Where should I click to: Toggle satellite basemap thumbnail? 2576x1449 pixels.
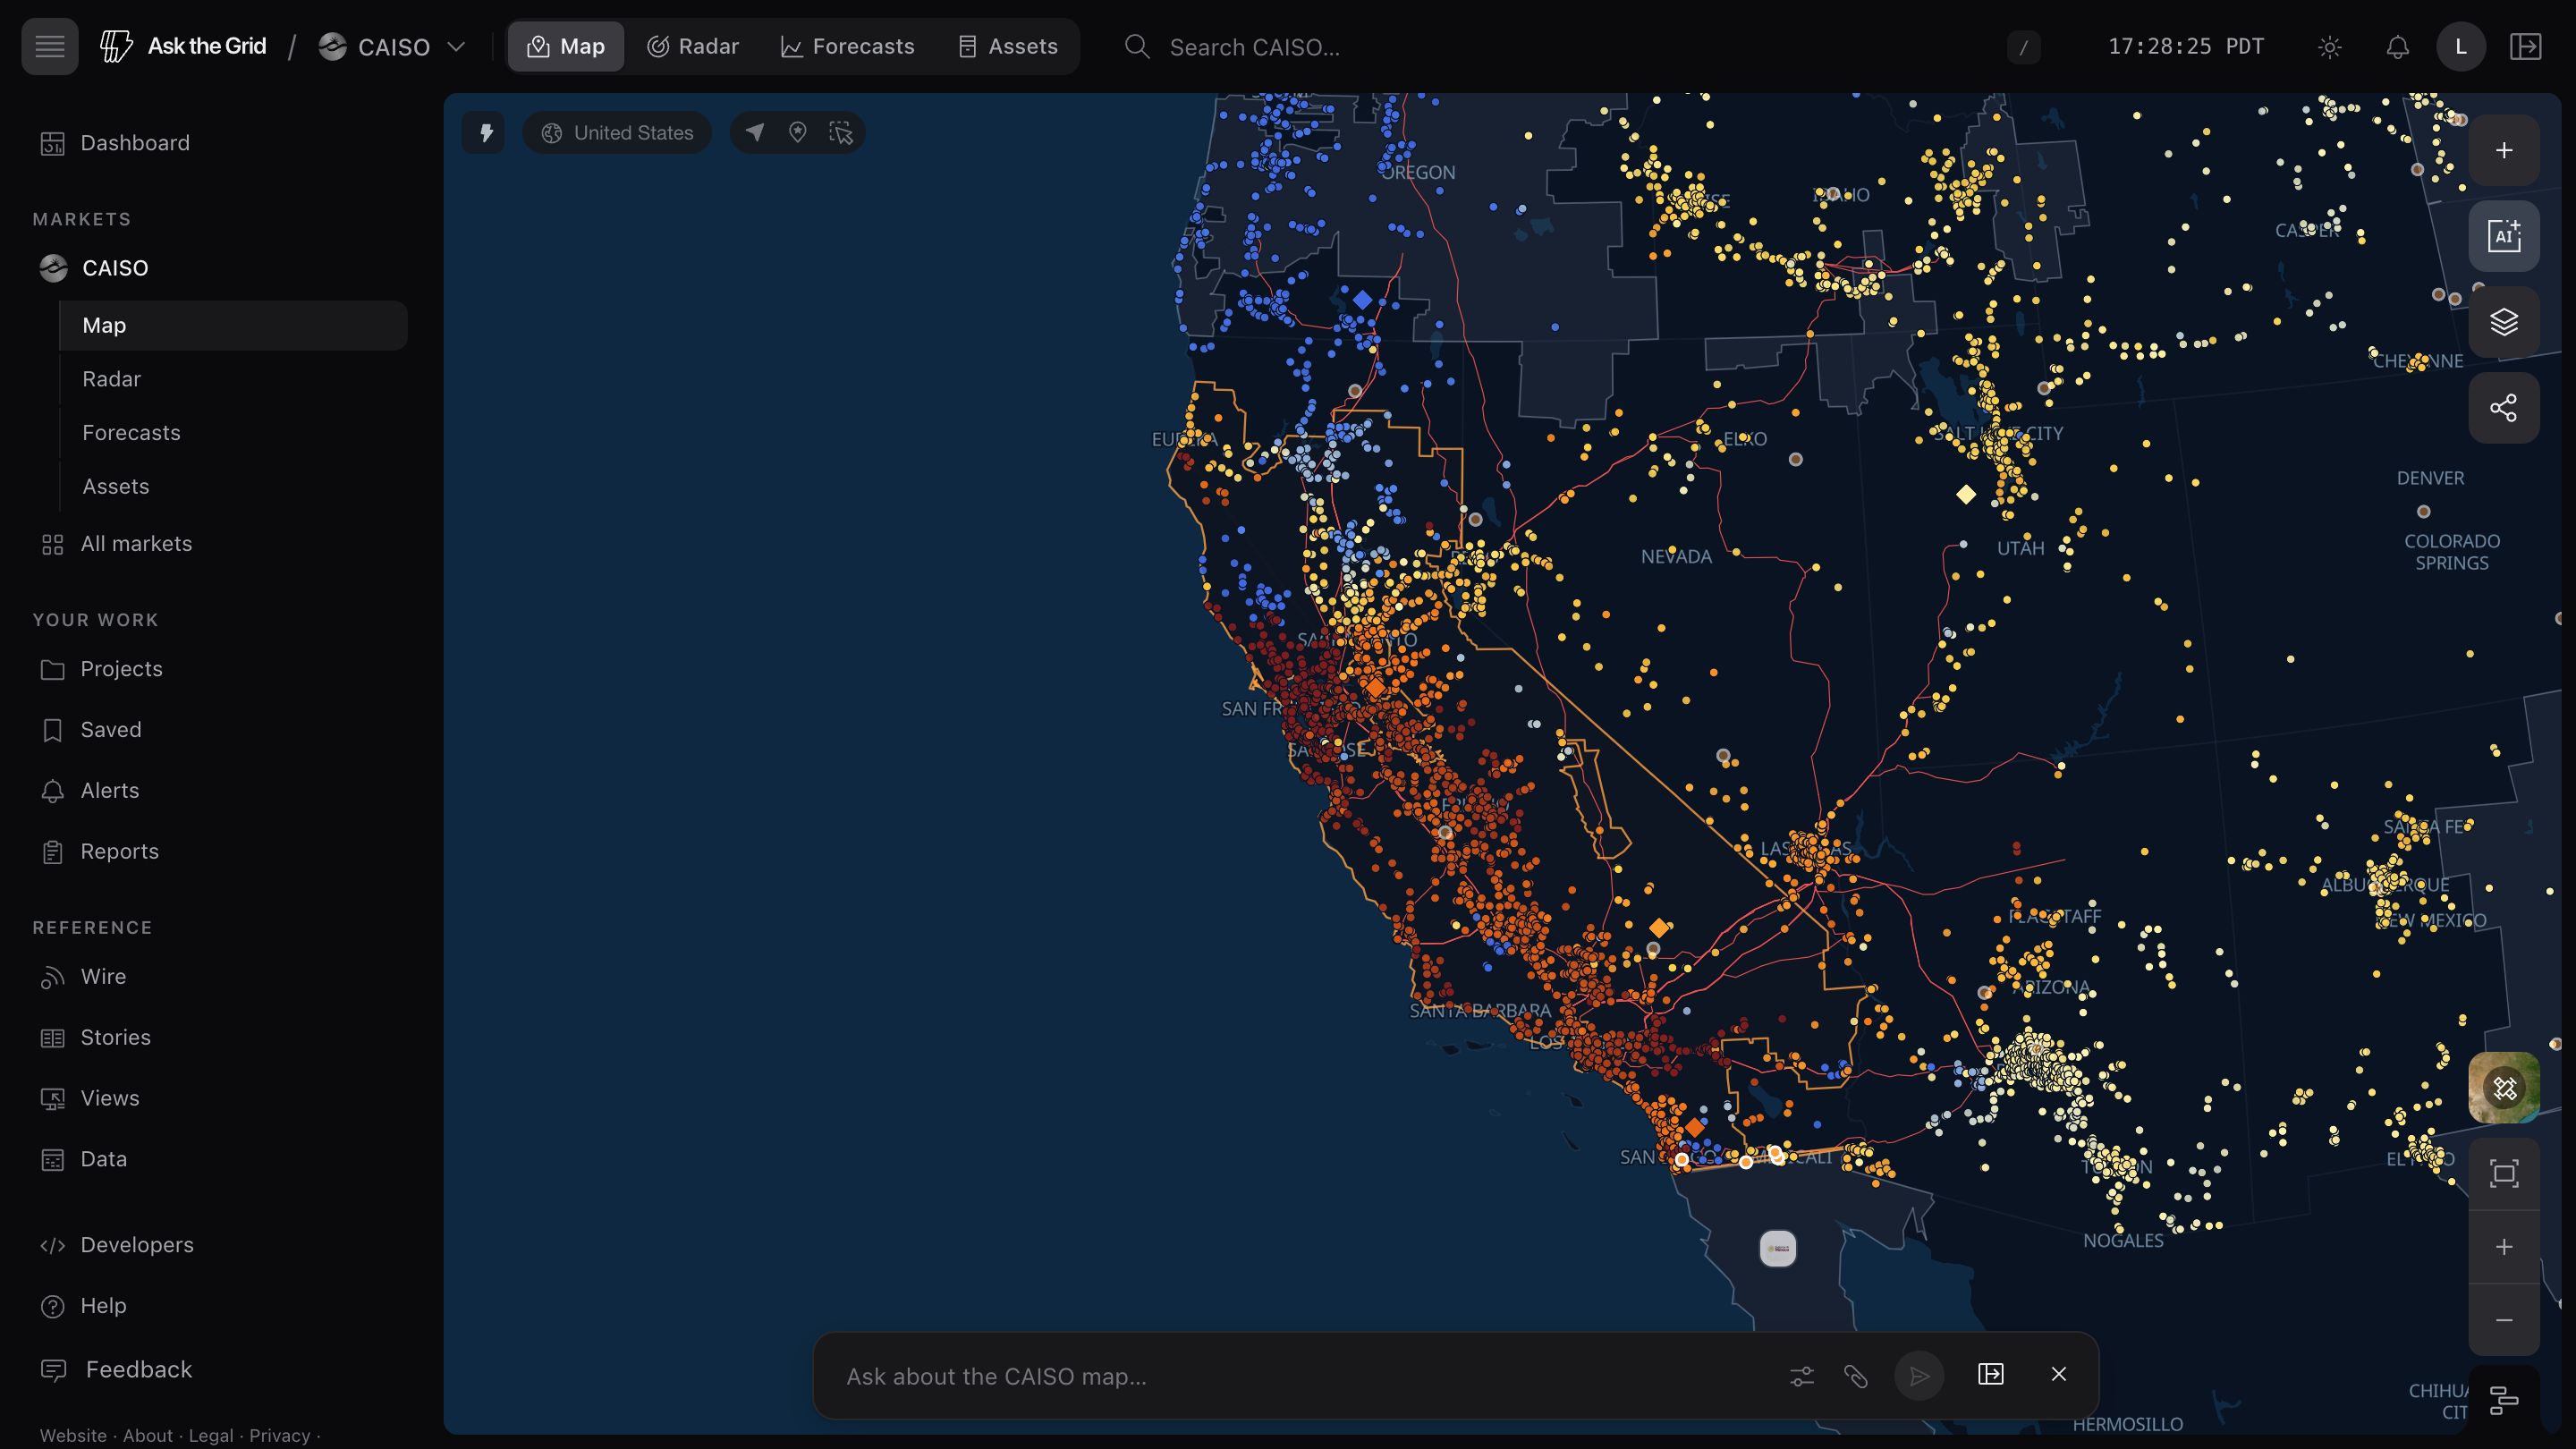coord(2504,1087)
